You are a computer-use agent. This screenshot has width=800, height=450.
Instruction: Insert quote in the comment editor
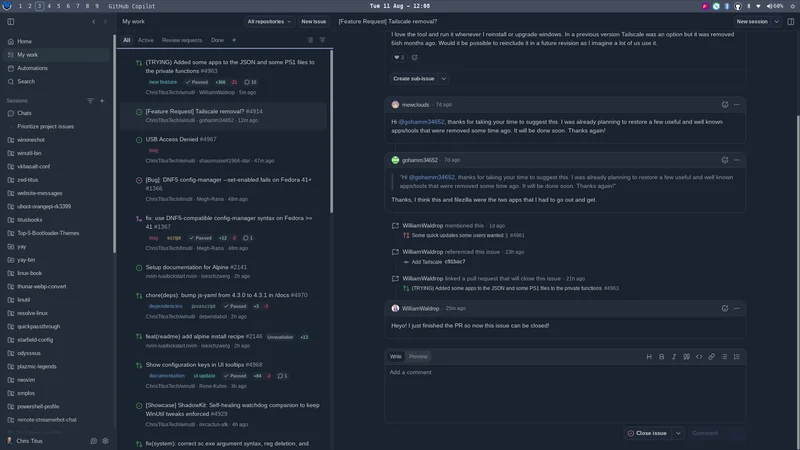click(x=687, y=357)
